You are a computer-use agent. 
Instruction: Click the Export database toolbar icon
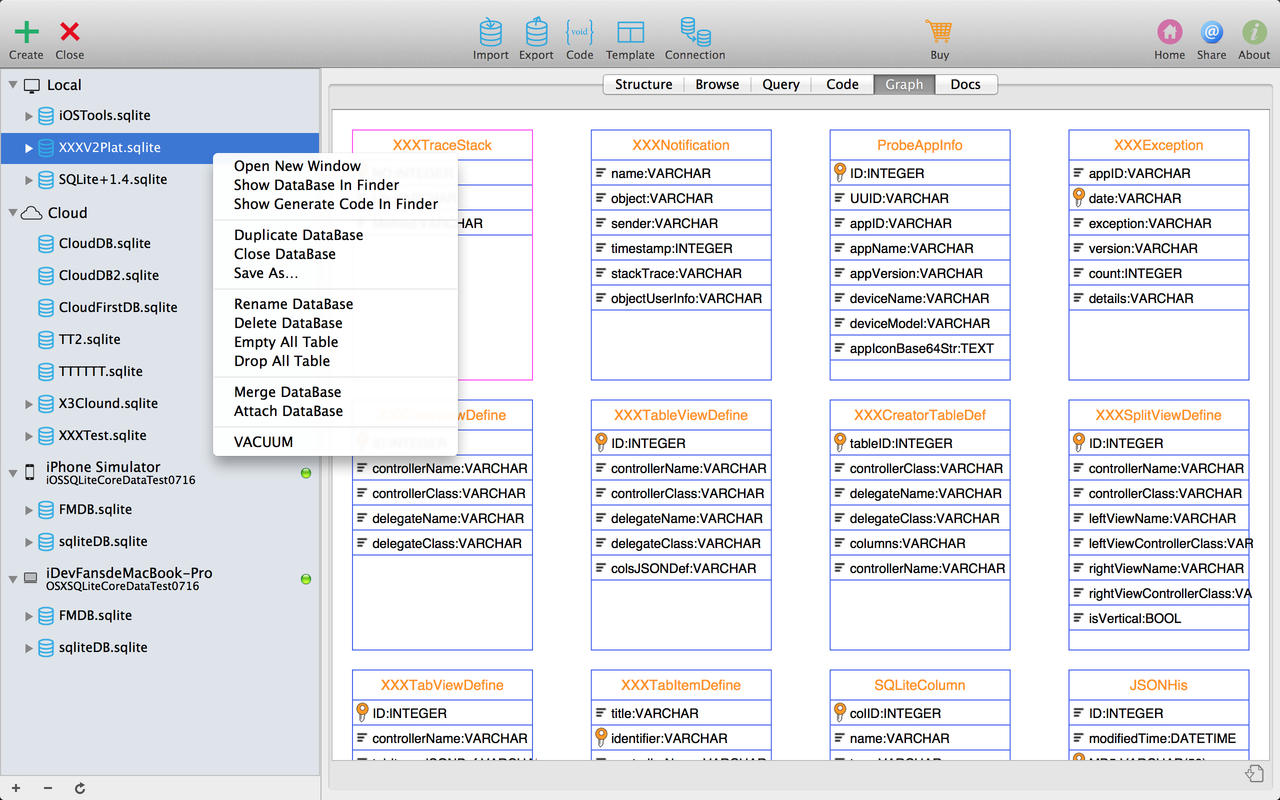(536, 33)
